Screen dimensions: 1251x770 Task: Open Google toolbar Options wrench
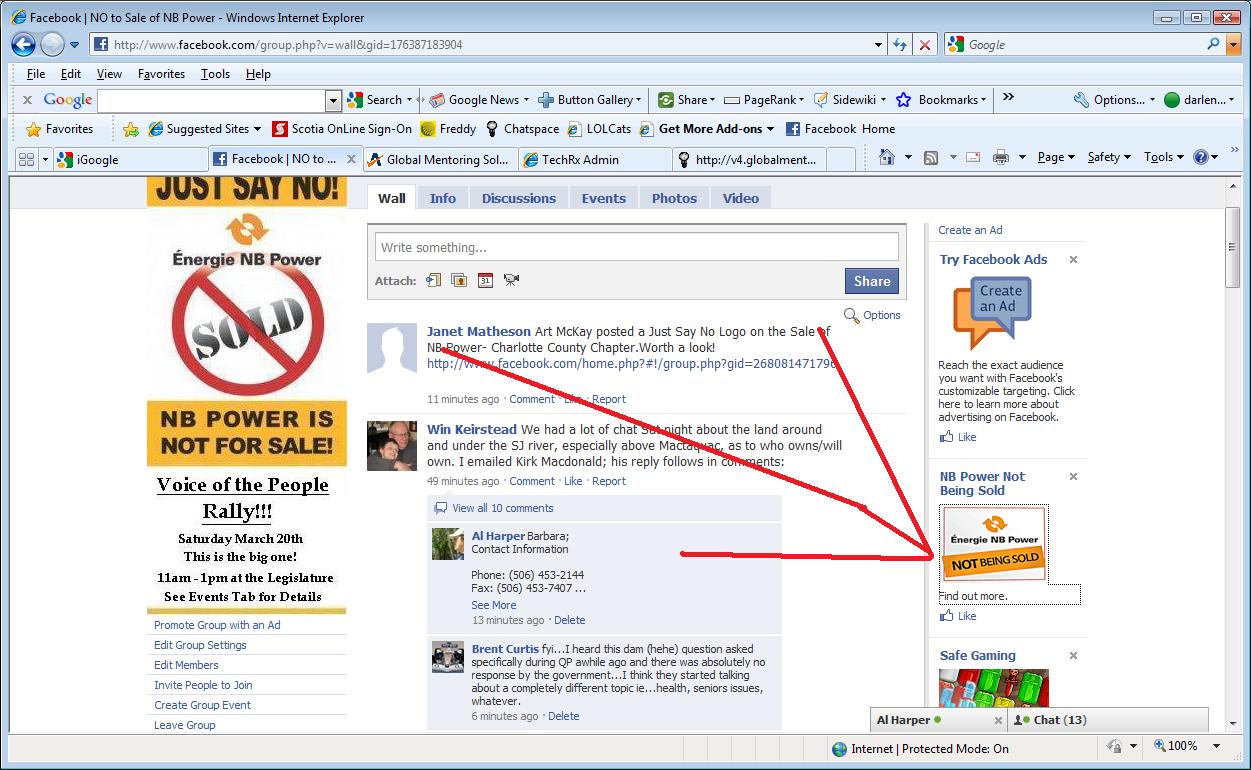1114,100
